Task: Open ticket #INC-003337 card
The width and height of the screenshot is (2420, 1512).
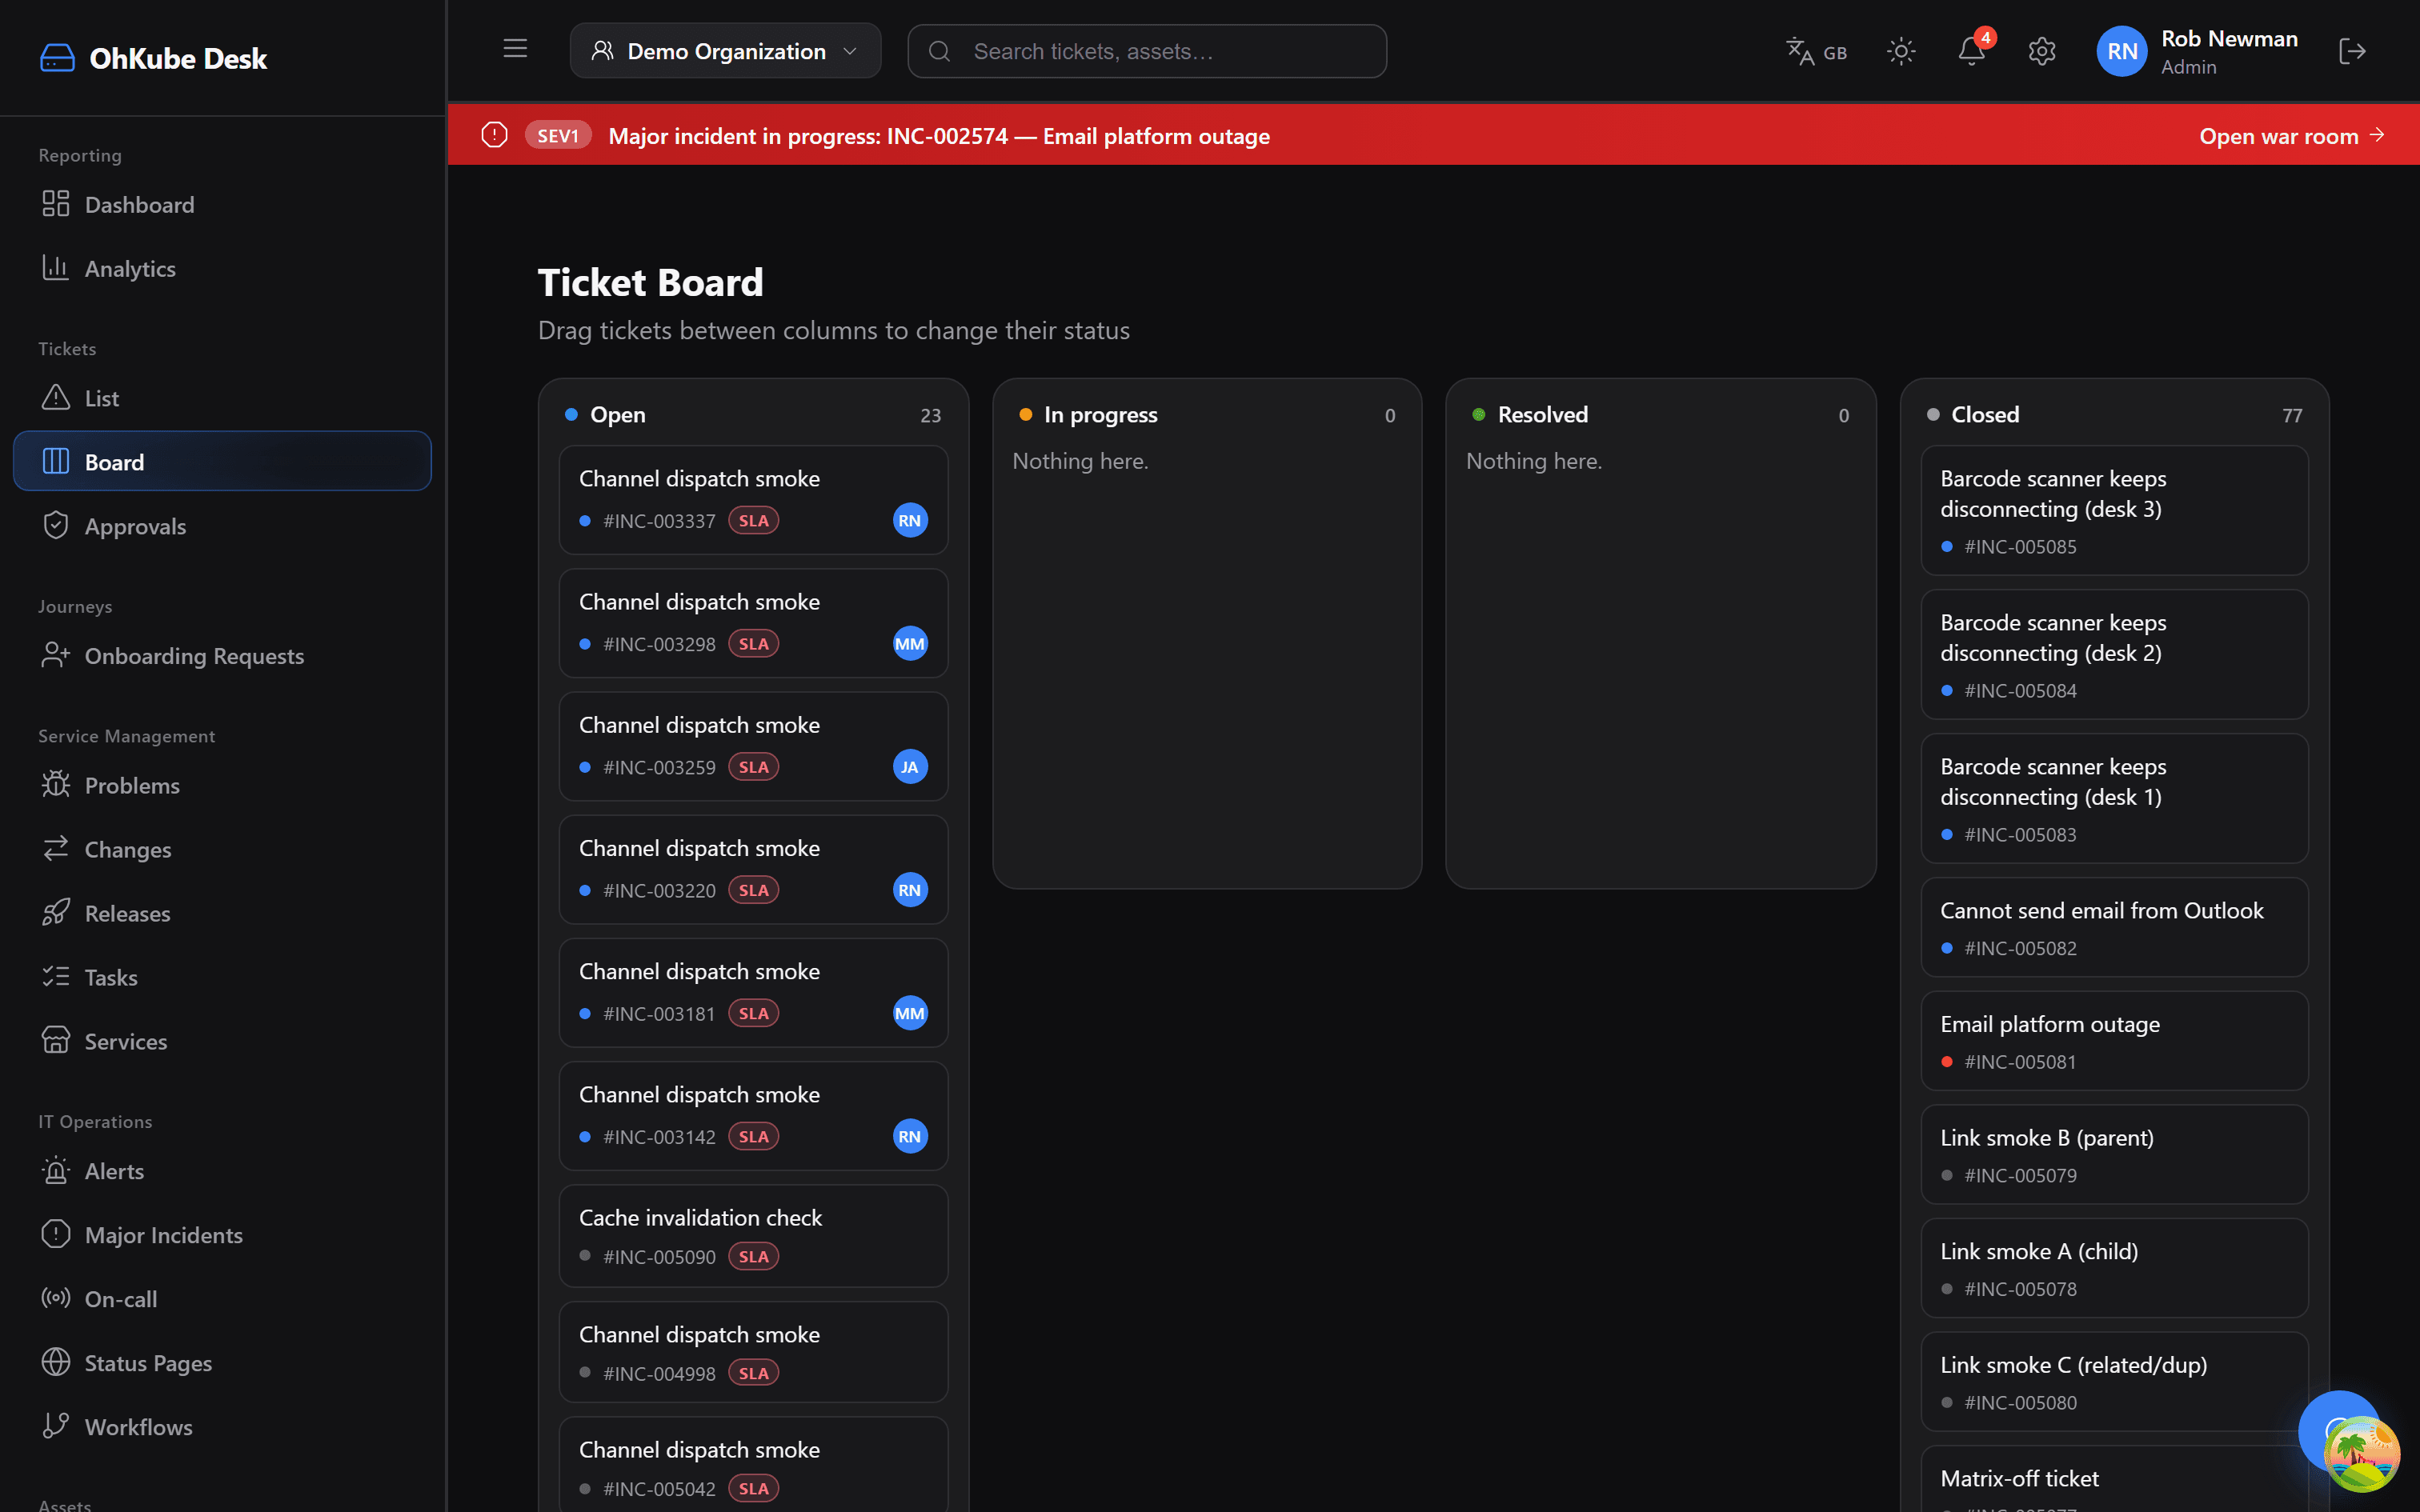Action: point(753,500)
